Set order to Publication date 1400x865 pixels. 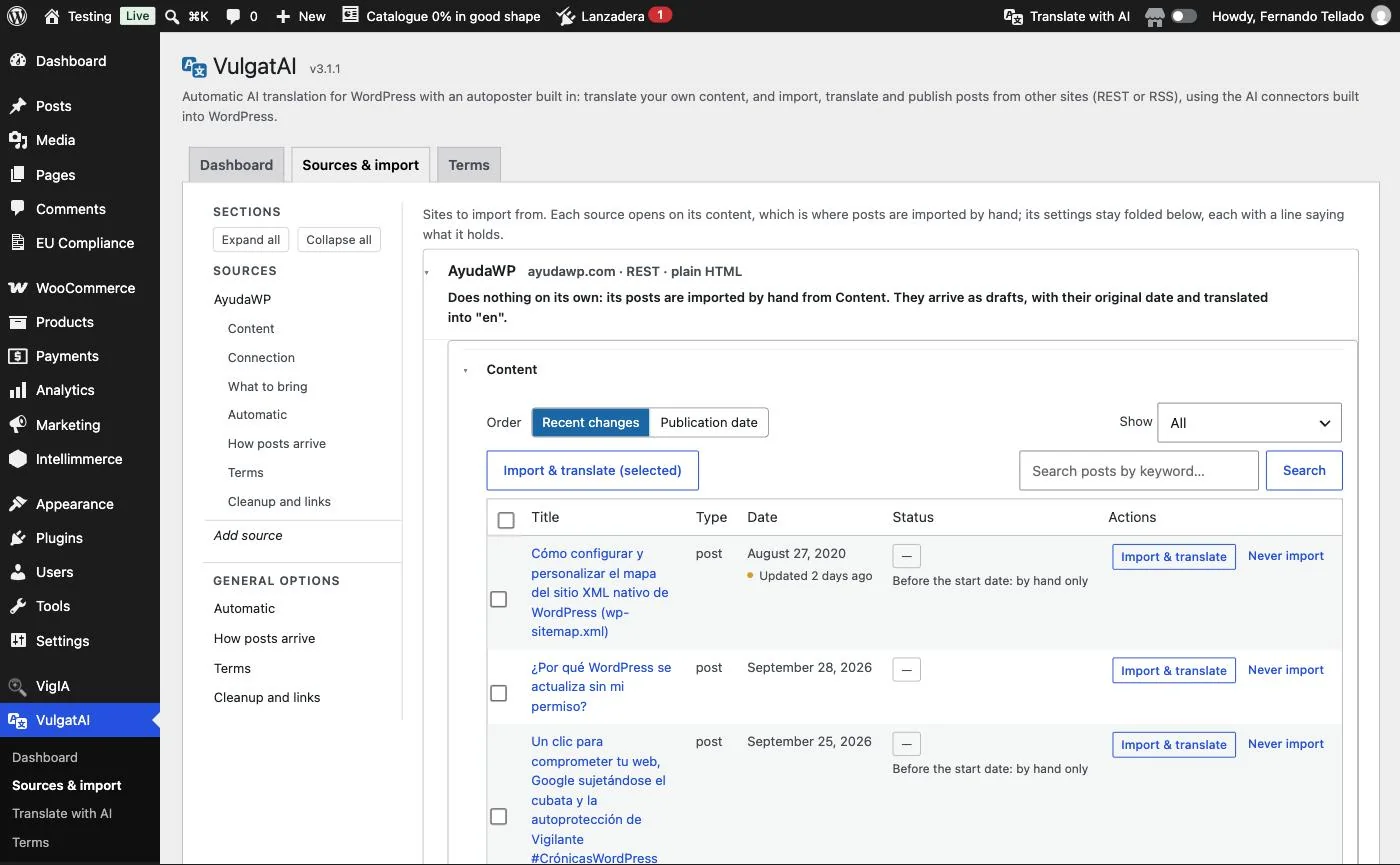click(x=709, y=422)
